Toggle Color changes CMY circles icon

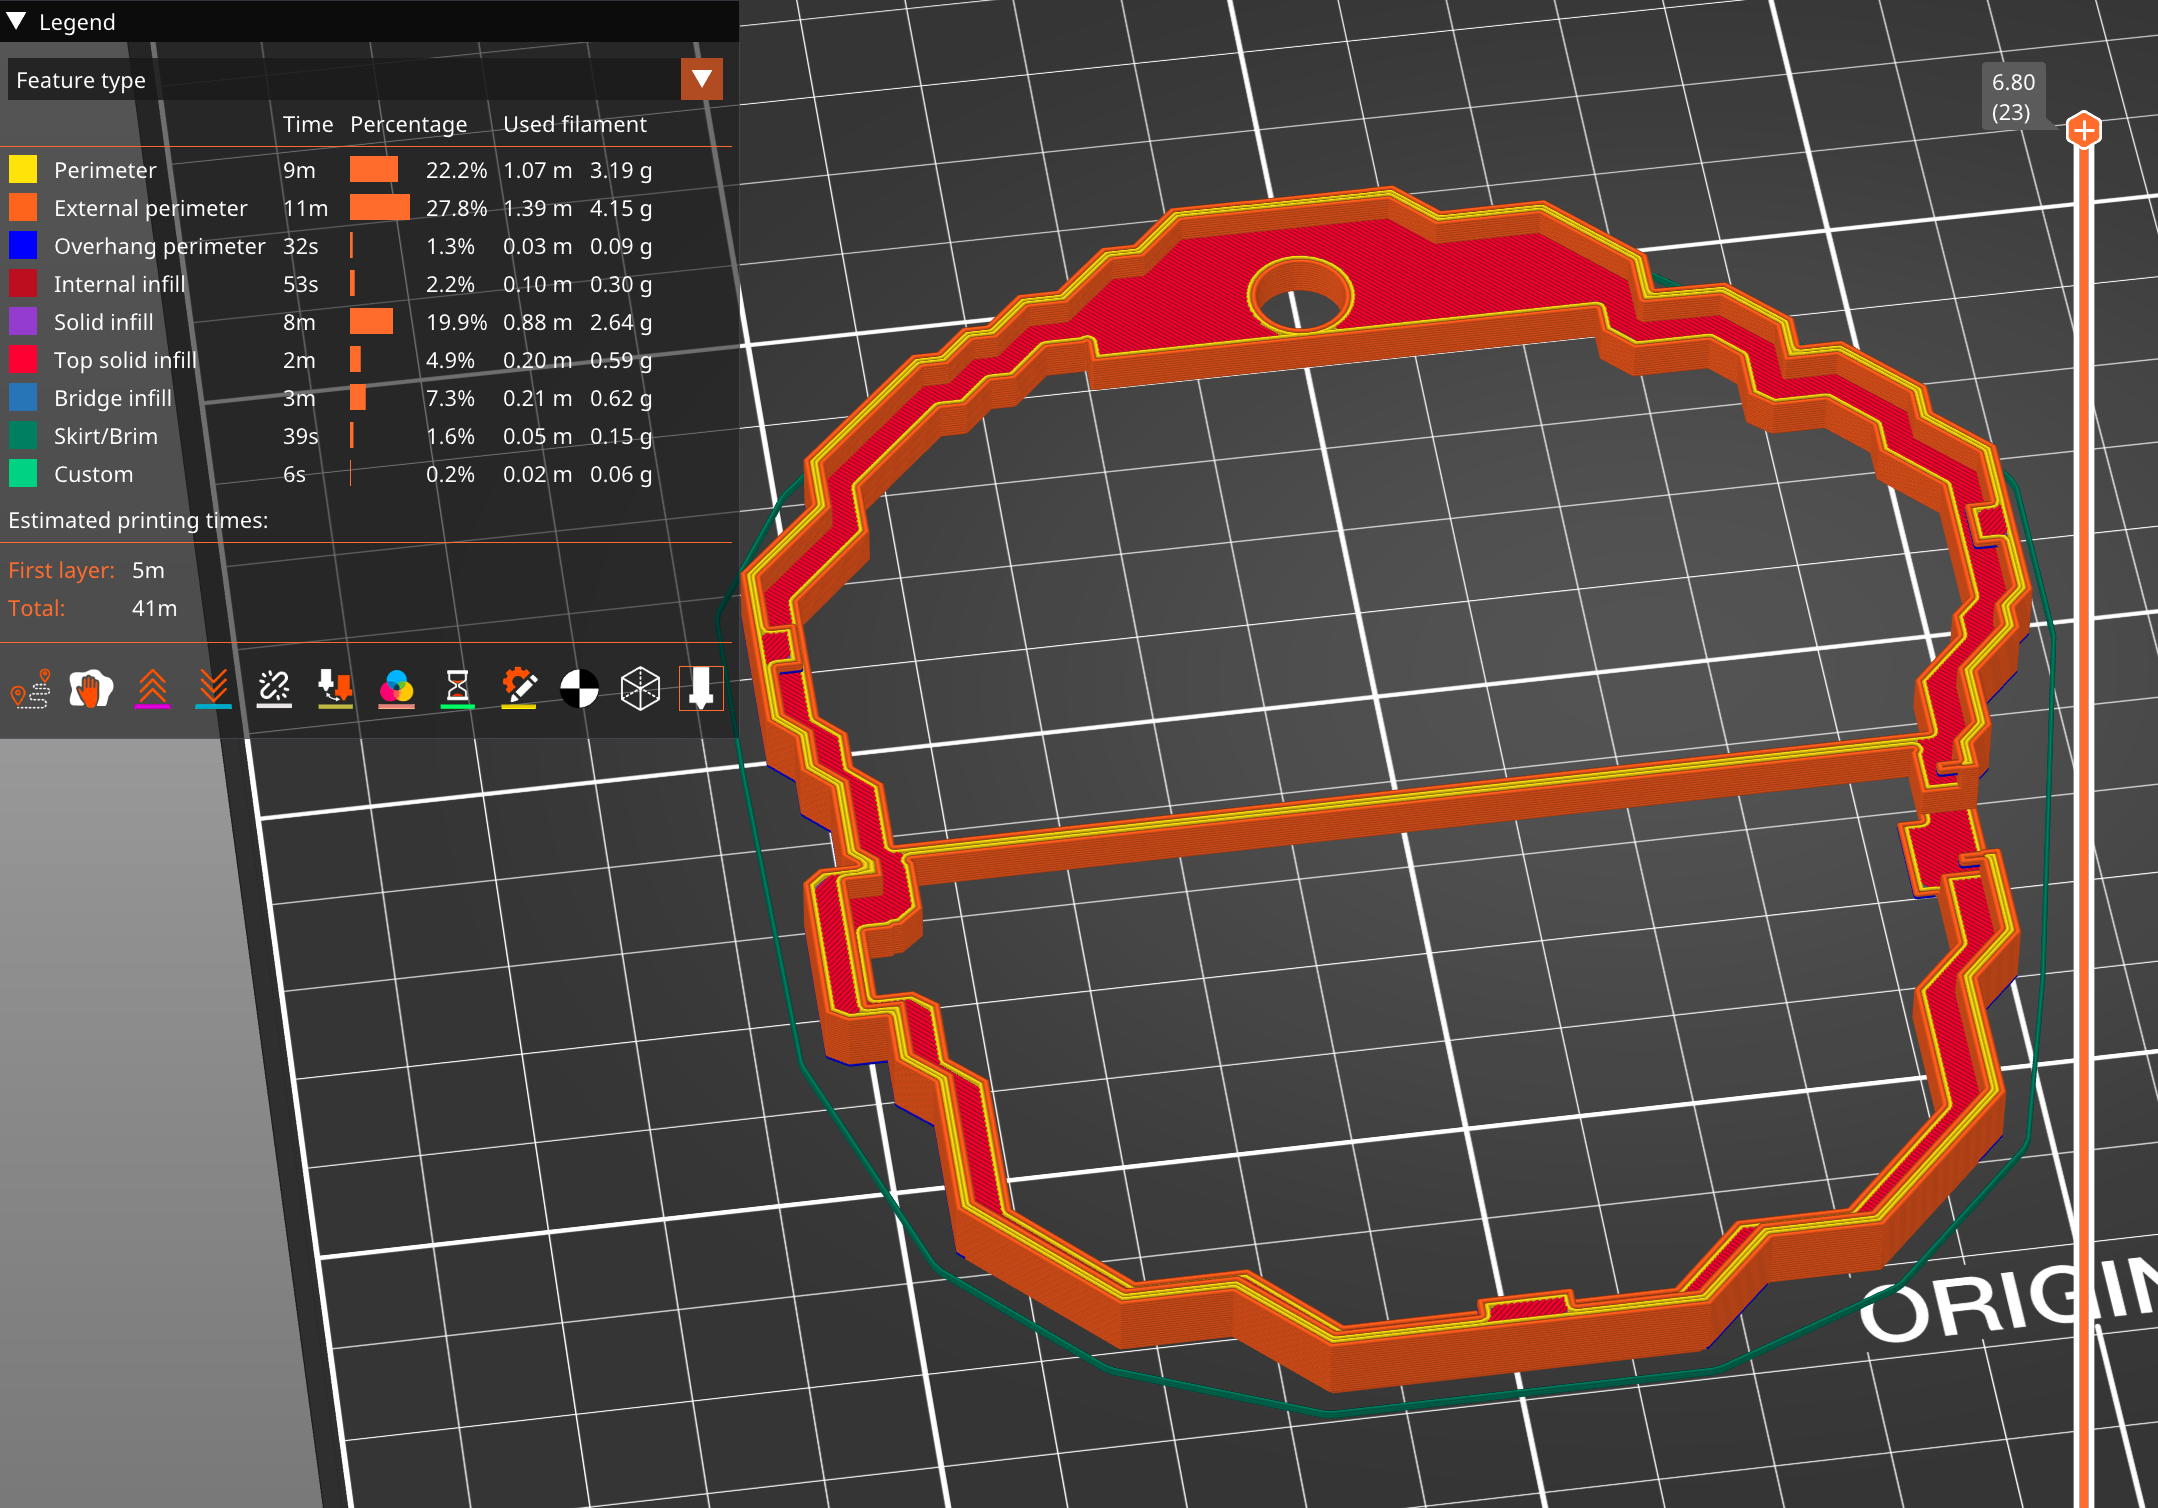397,689
